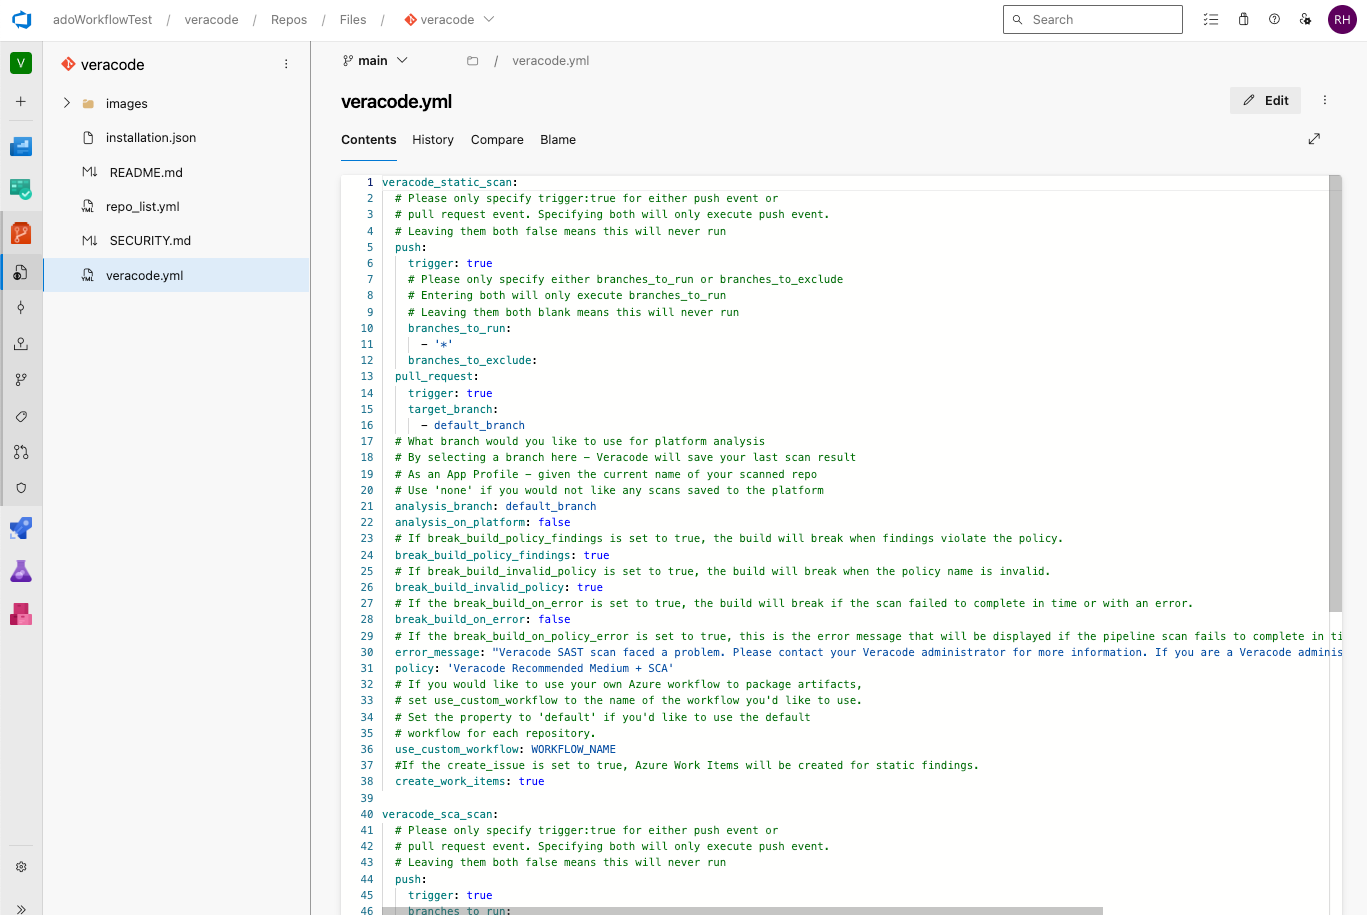Click the 'policy:' line in the code
The height and width of the screenshot is (915, 1367).
(534, 668)
